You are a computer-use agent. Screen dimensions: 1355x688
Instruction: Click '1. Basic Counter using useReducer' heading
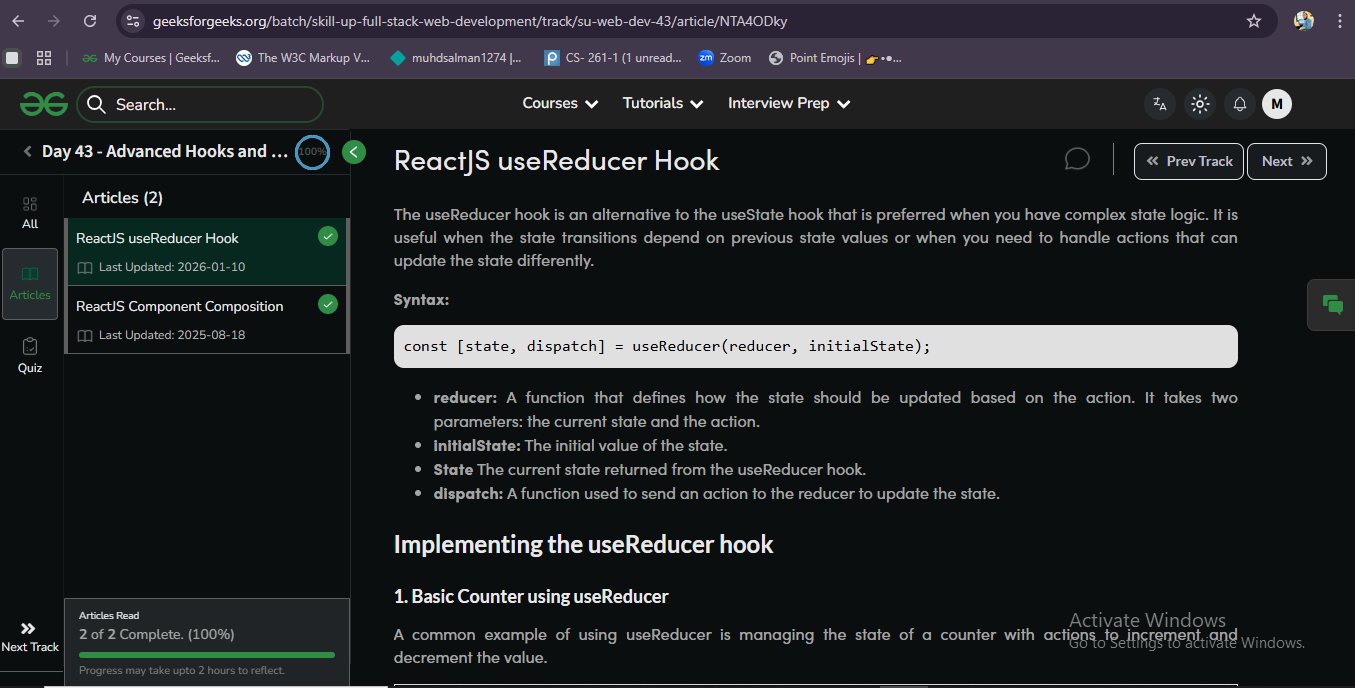click(x=531, y=597)
